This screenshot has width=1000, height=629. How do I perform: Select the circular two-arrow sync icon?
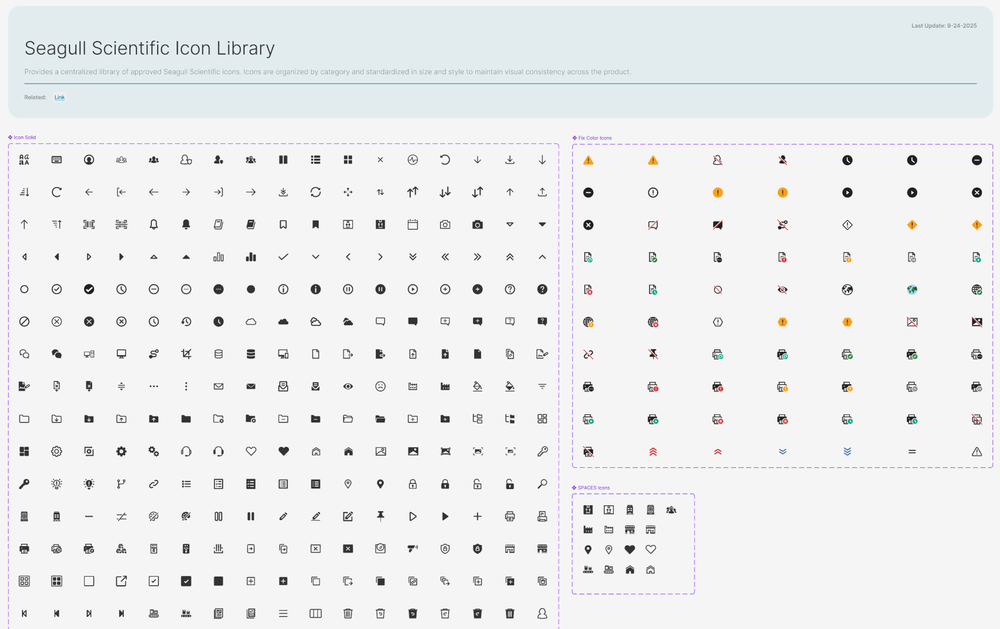click(316, 192)
